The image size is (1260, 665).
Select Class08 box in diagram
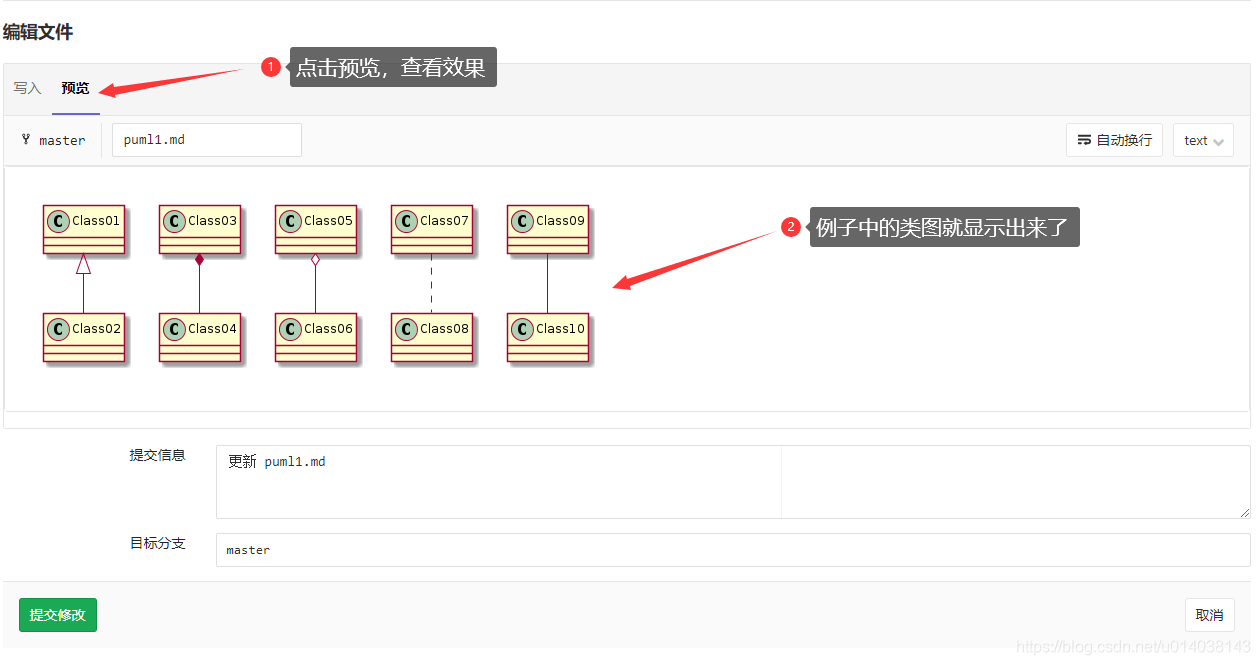tap(432, 337)
